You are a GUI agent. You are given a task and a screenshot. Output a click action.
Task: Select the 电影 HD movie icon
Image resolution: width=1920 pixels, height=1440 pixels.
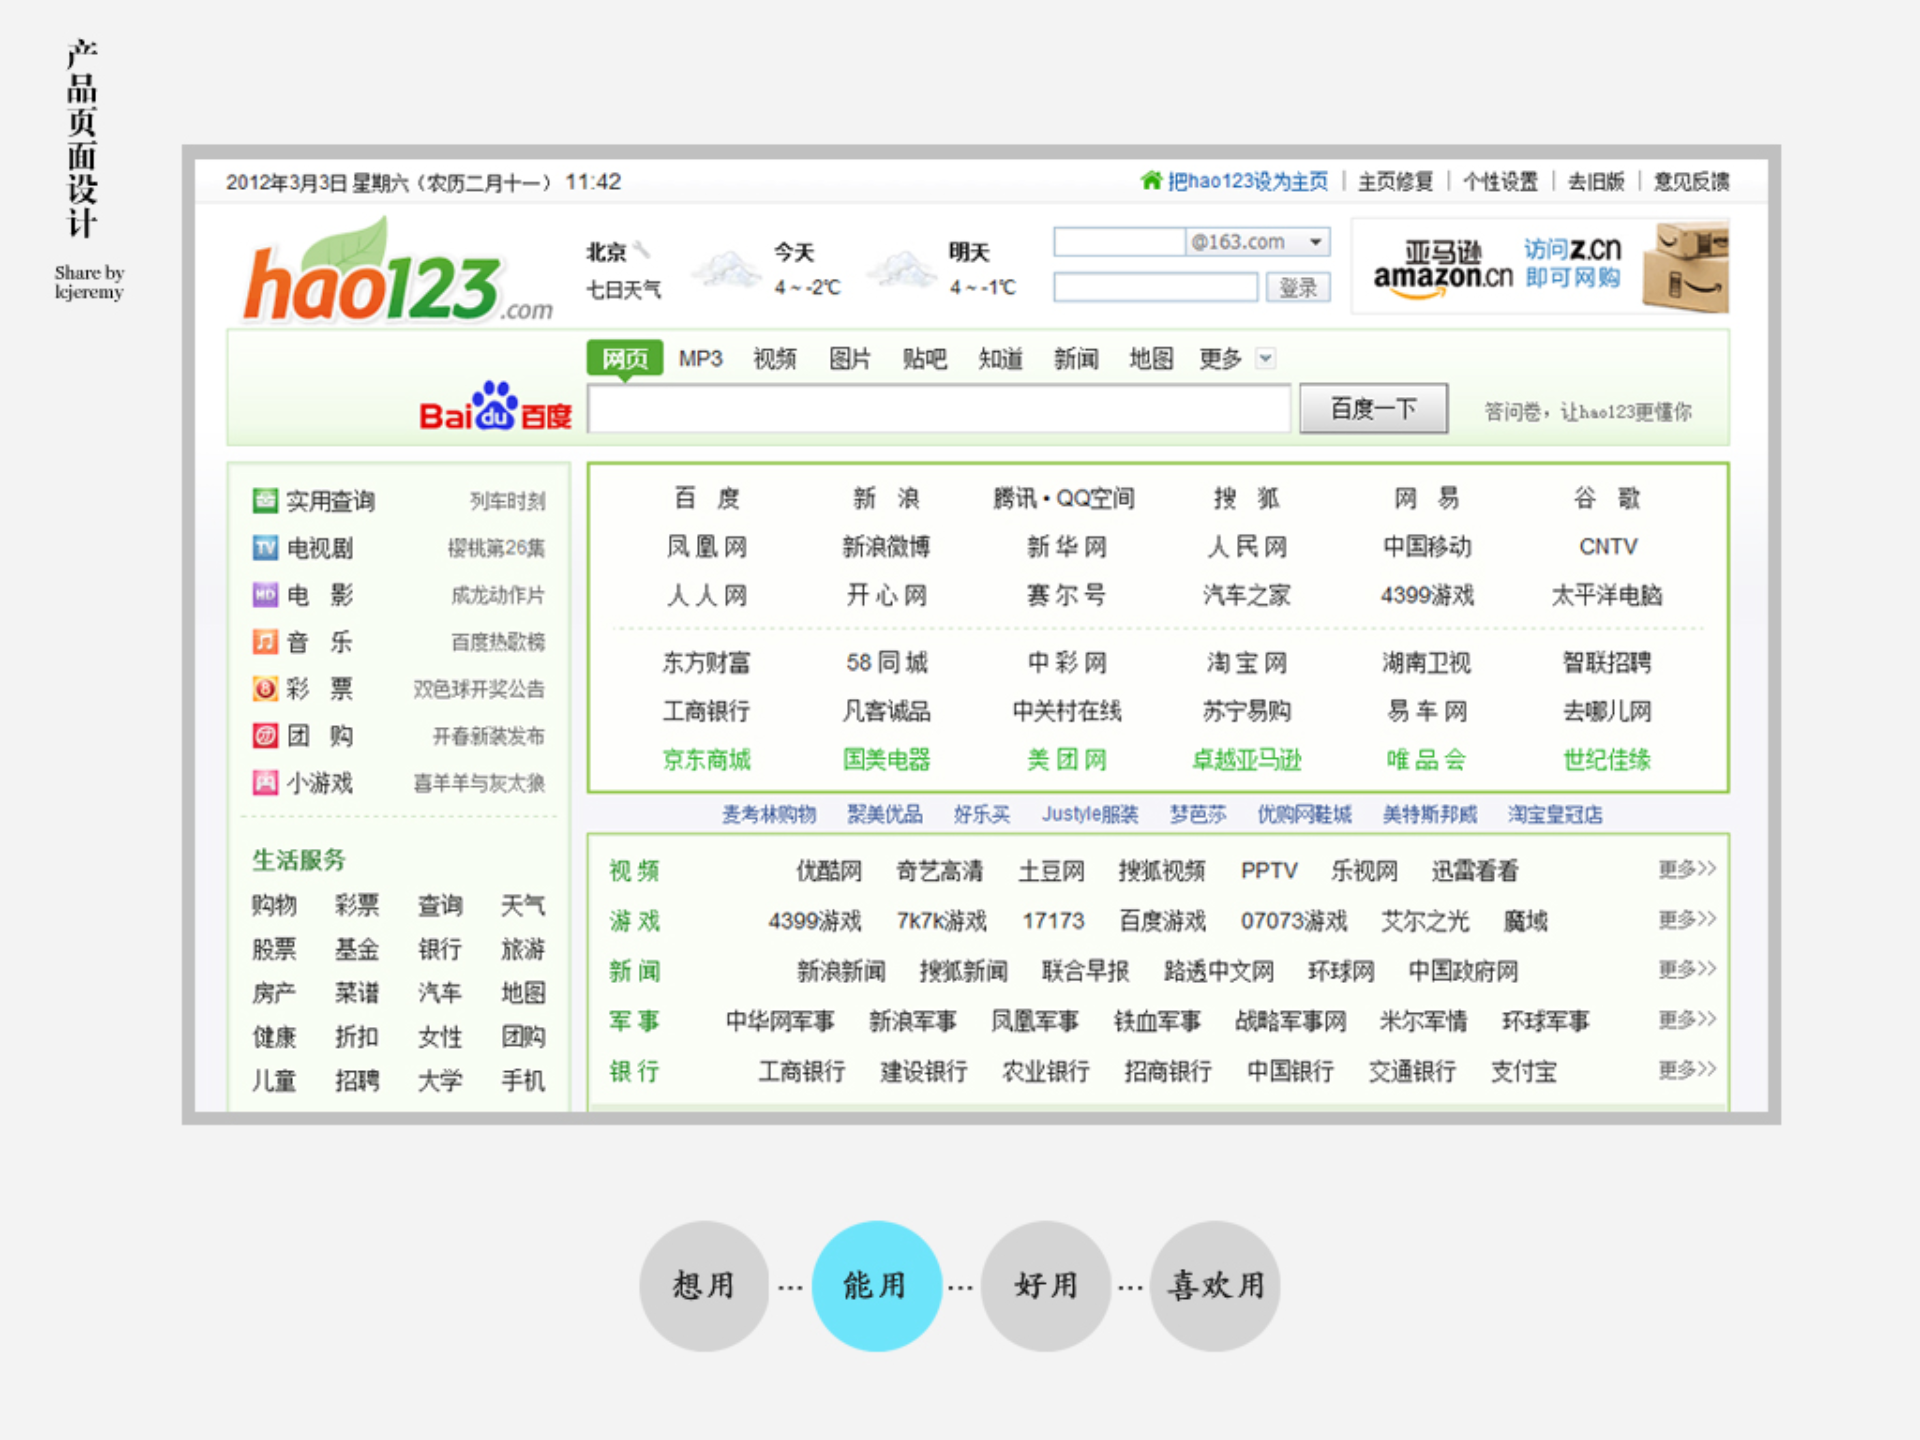click(x=264, y=595)
